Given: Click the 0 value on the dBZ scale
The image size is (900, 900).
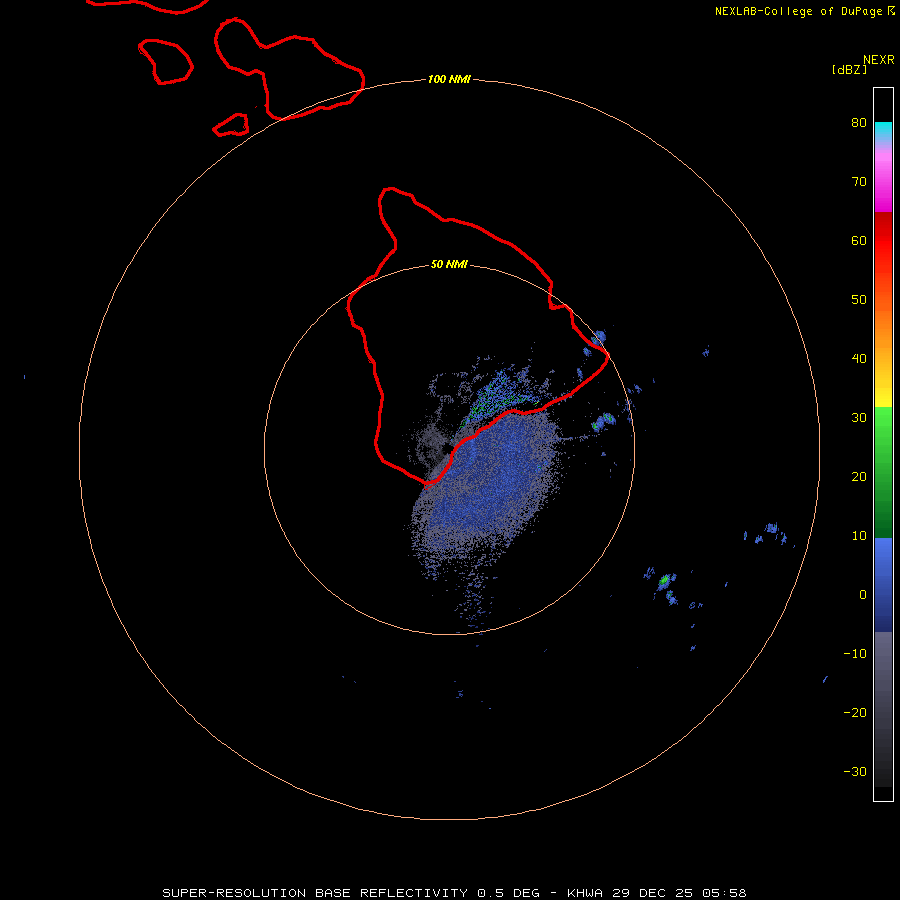Looking at the screenshot, I should point(863,595).
